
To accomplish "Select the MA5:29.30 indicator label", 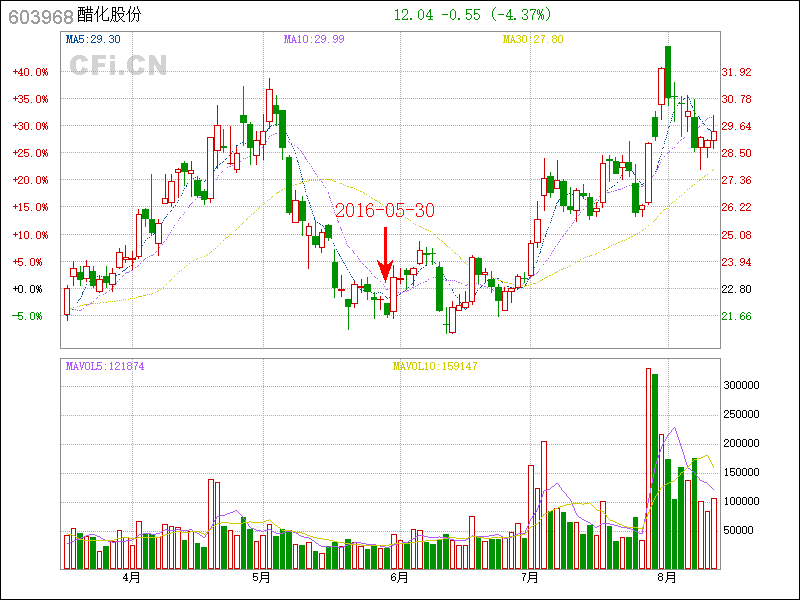I will point(93,39).
